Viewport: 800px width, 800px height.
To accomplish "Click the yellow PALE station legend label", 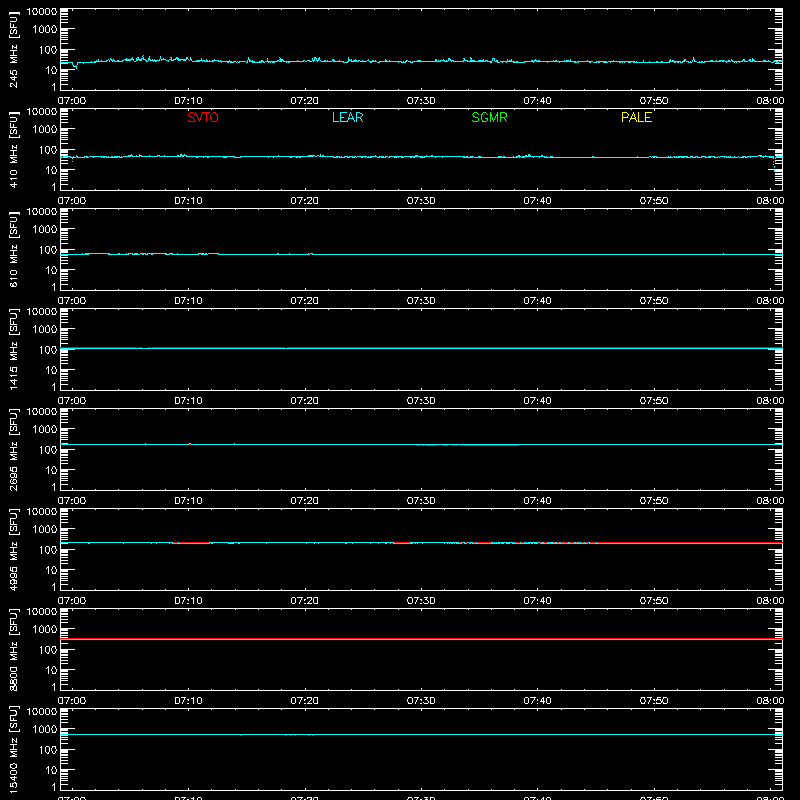I will click(x=636, y=117).
